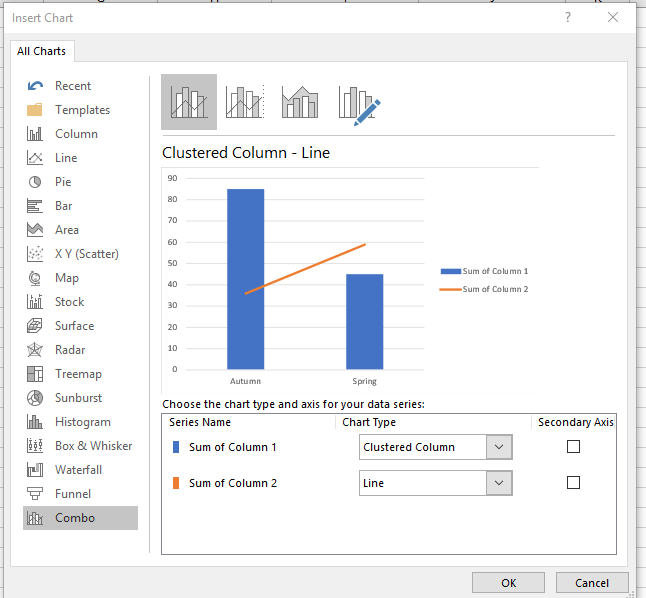Choose Surface chart category
The height and width of the screenshot is (598, 646).
(x=80, y=326)
